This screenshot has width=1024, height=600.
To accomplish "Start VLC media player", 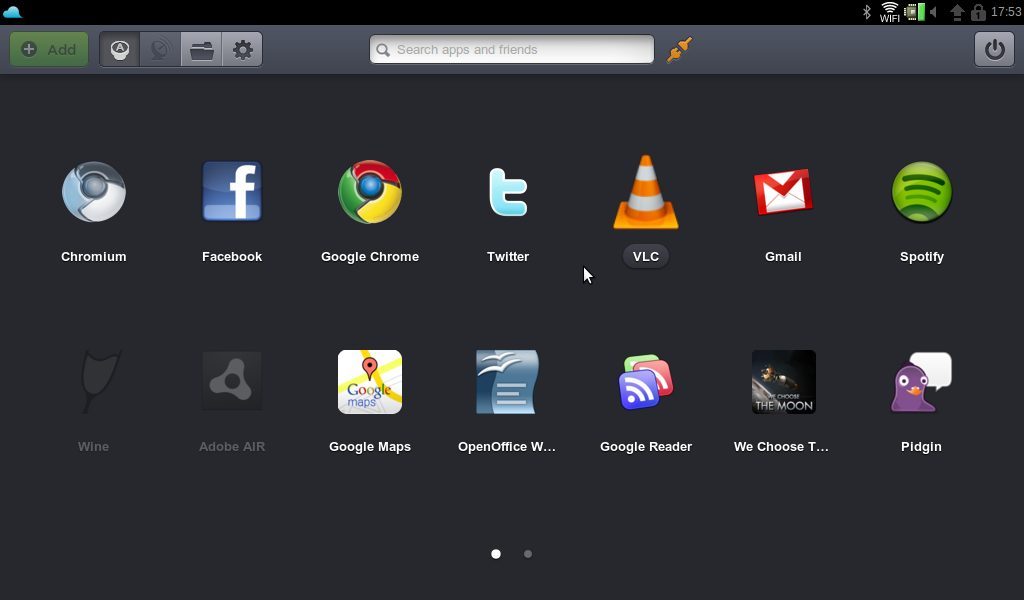I will 646,192.
